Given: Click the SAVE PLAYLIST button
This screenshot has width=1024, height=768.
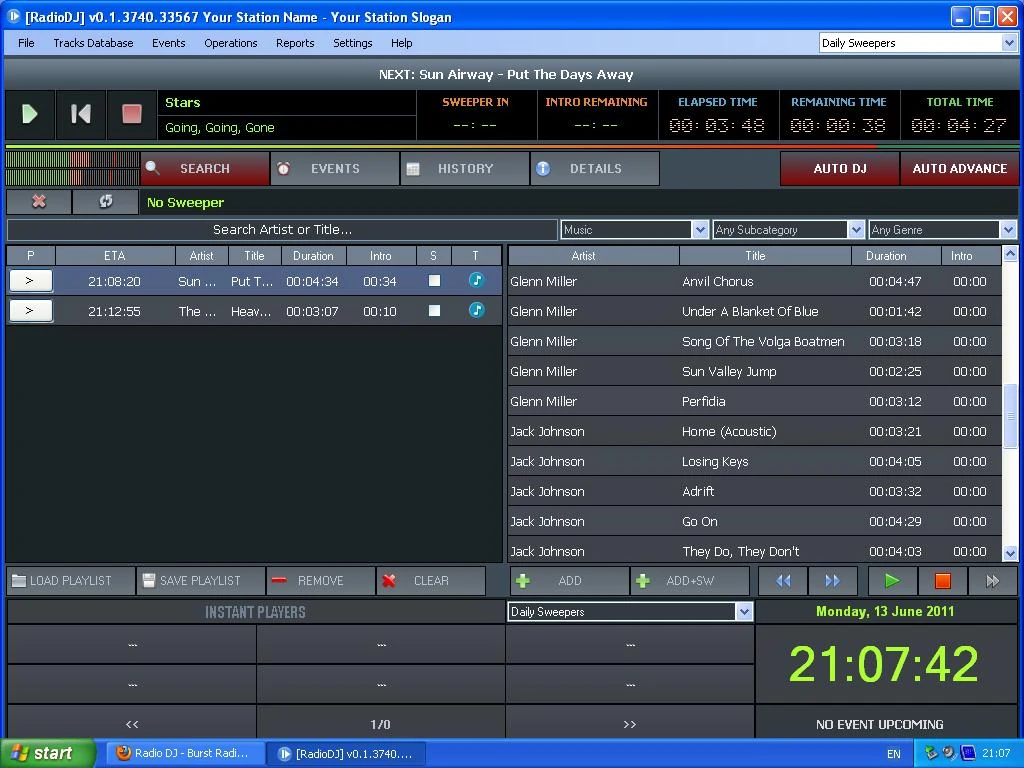Looking at the screenshot, I should 199,580.
